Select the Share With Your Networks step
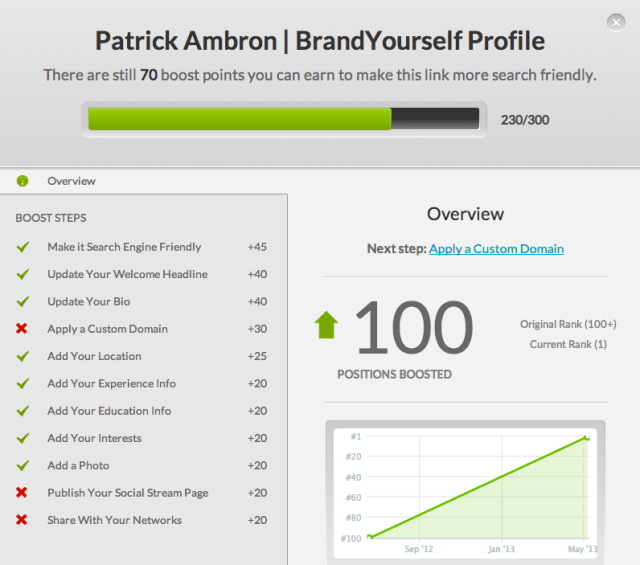Viewport: 640px width, 565px height. [x=114, y=520]
